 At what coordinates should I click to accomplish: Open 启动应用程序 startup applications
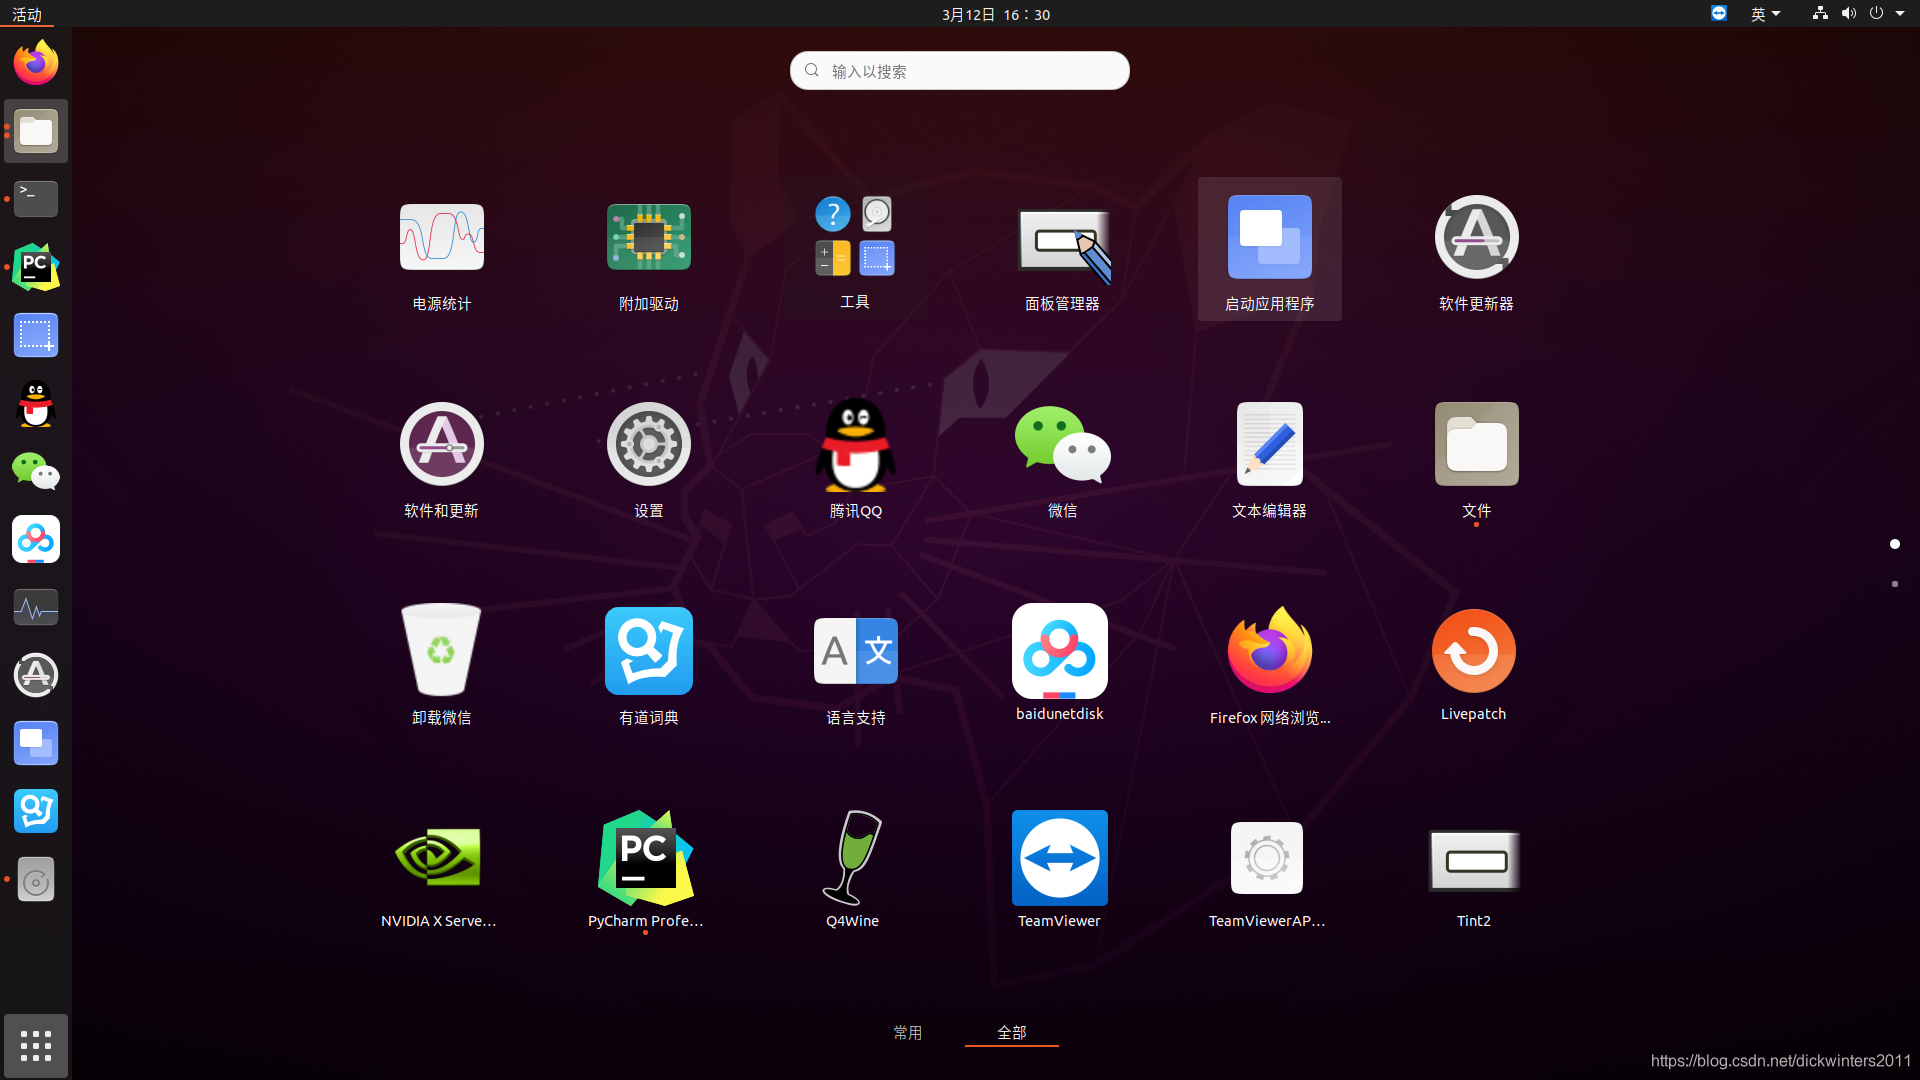(x=1269, y=238)
